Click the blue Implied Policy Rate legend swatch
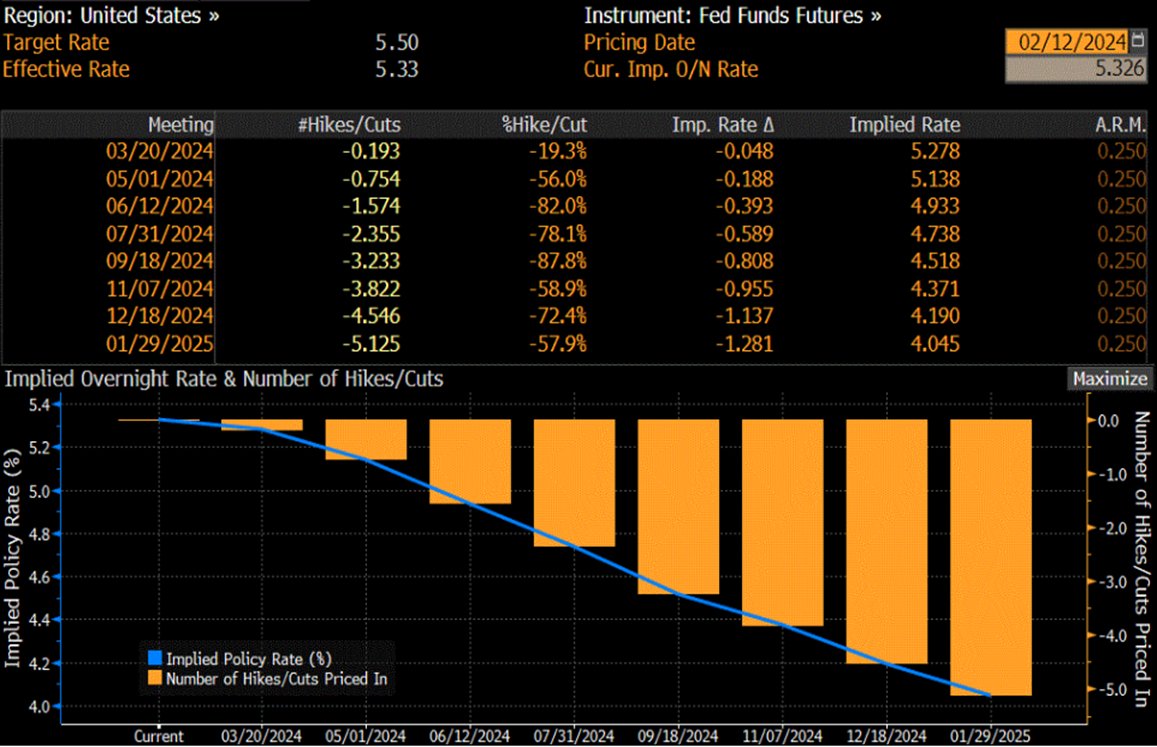 154,659
